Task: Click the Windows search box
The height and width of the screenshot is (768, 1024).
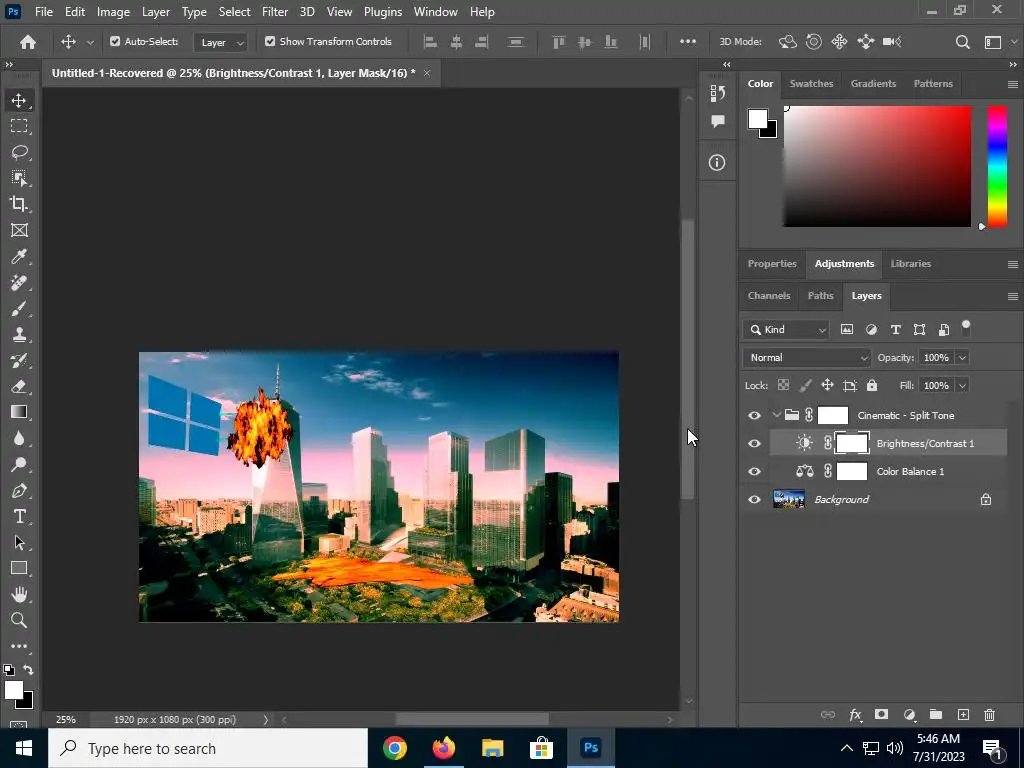Action: tap(208, 748)
